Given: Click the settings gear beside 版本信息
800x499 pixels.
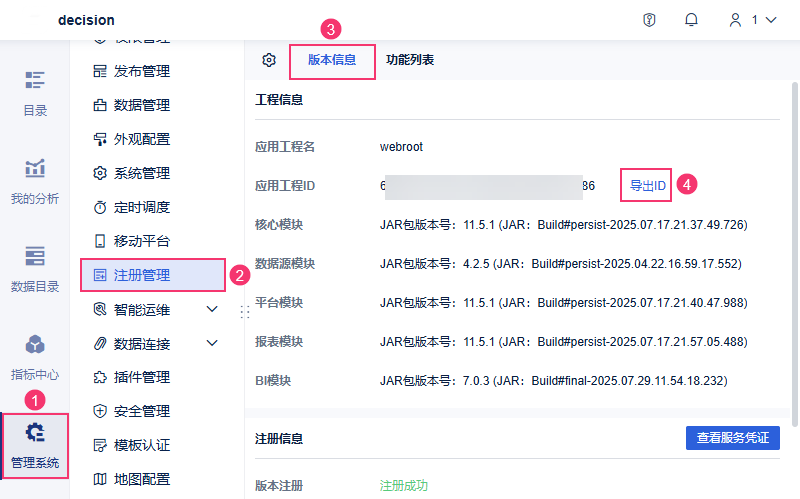Looking at the screenshot, I should click(x=269, y=60).
